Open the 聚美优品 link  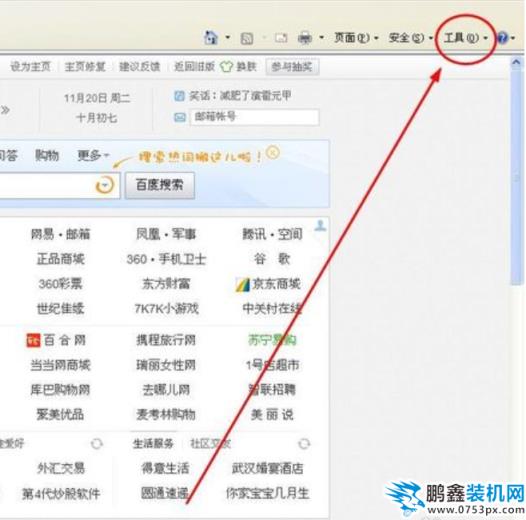[x=60, y=415]
